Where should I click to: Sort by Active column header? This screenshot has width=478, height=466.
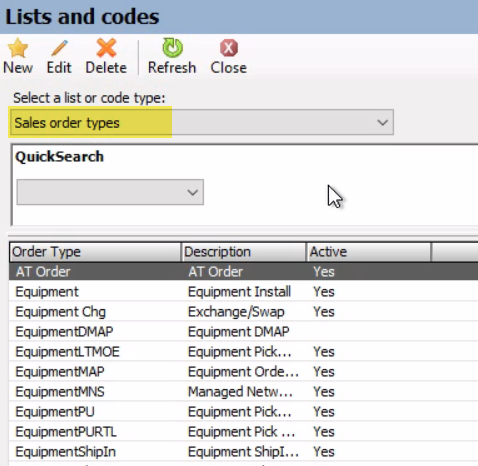(368, 252)
